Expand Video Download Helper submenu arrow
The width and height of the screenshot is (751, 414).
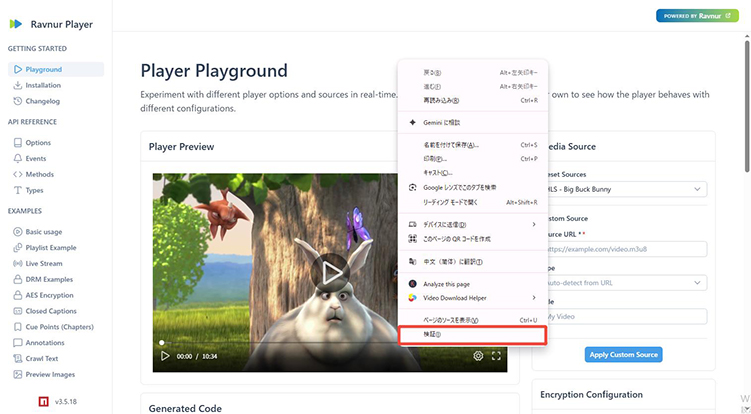click(x=534, y=298)
